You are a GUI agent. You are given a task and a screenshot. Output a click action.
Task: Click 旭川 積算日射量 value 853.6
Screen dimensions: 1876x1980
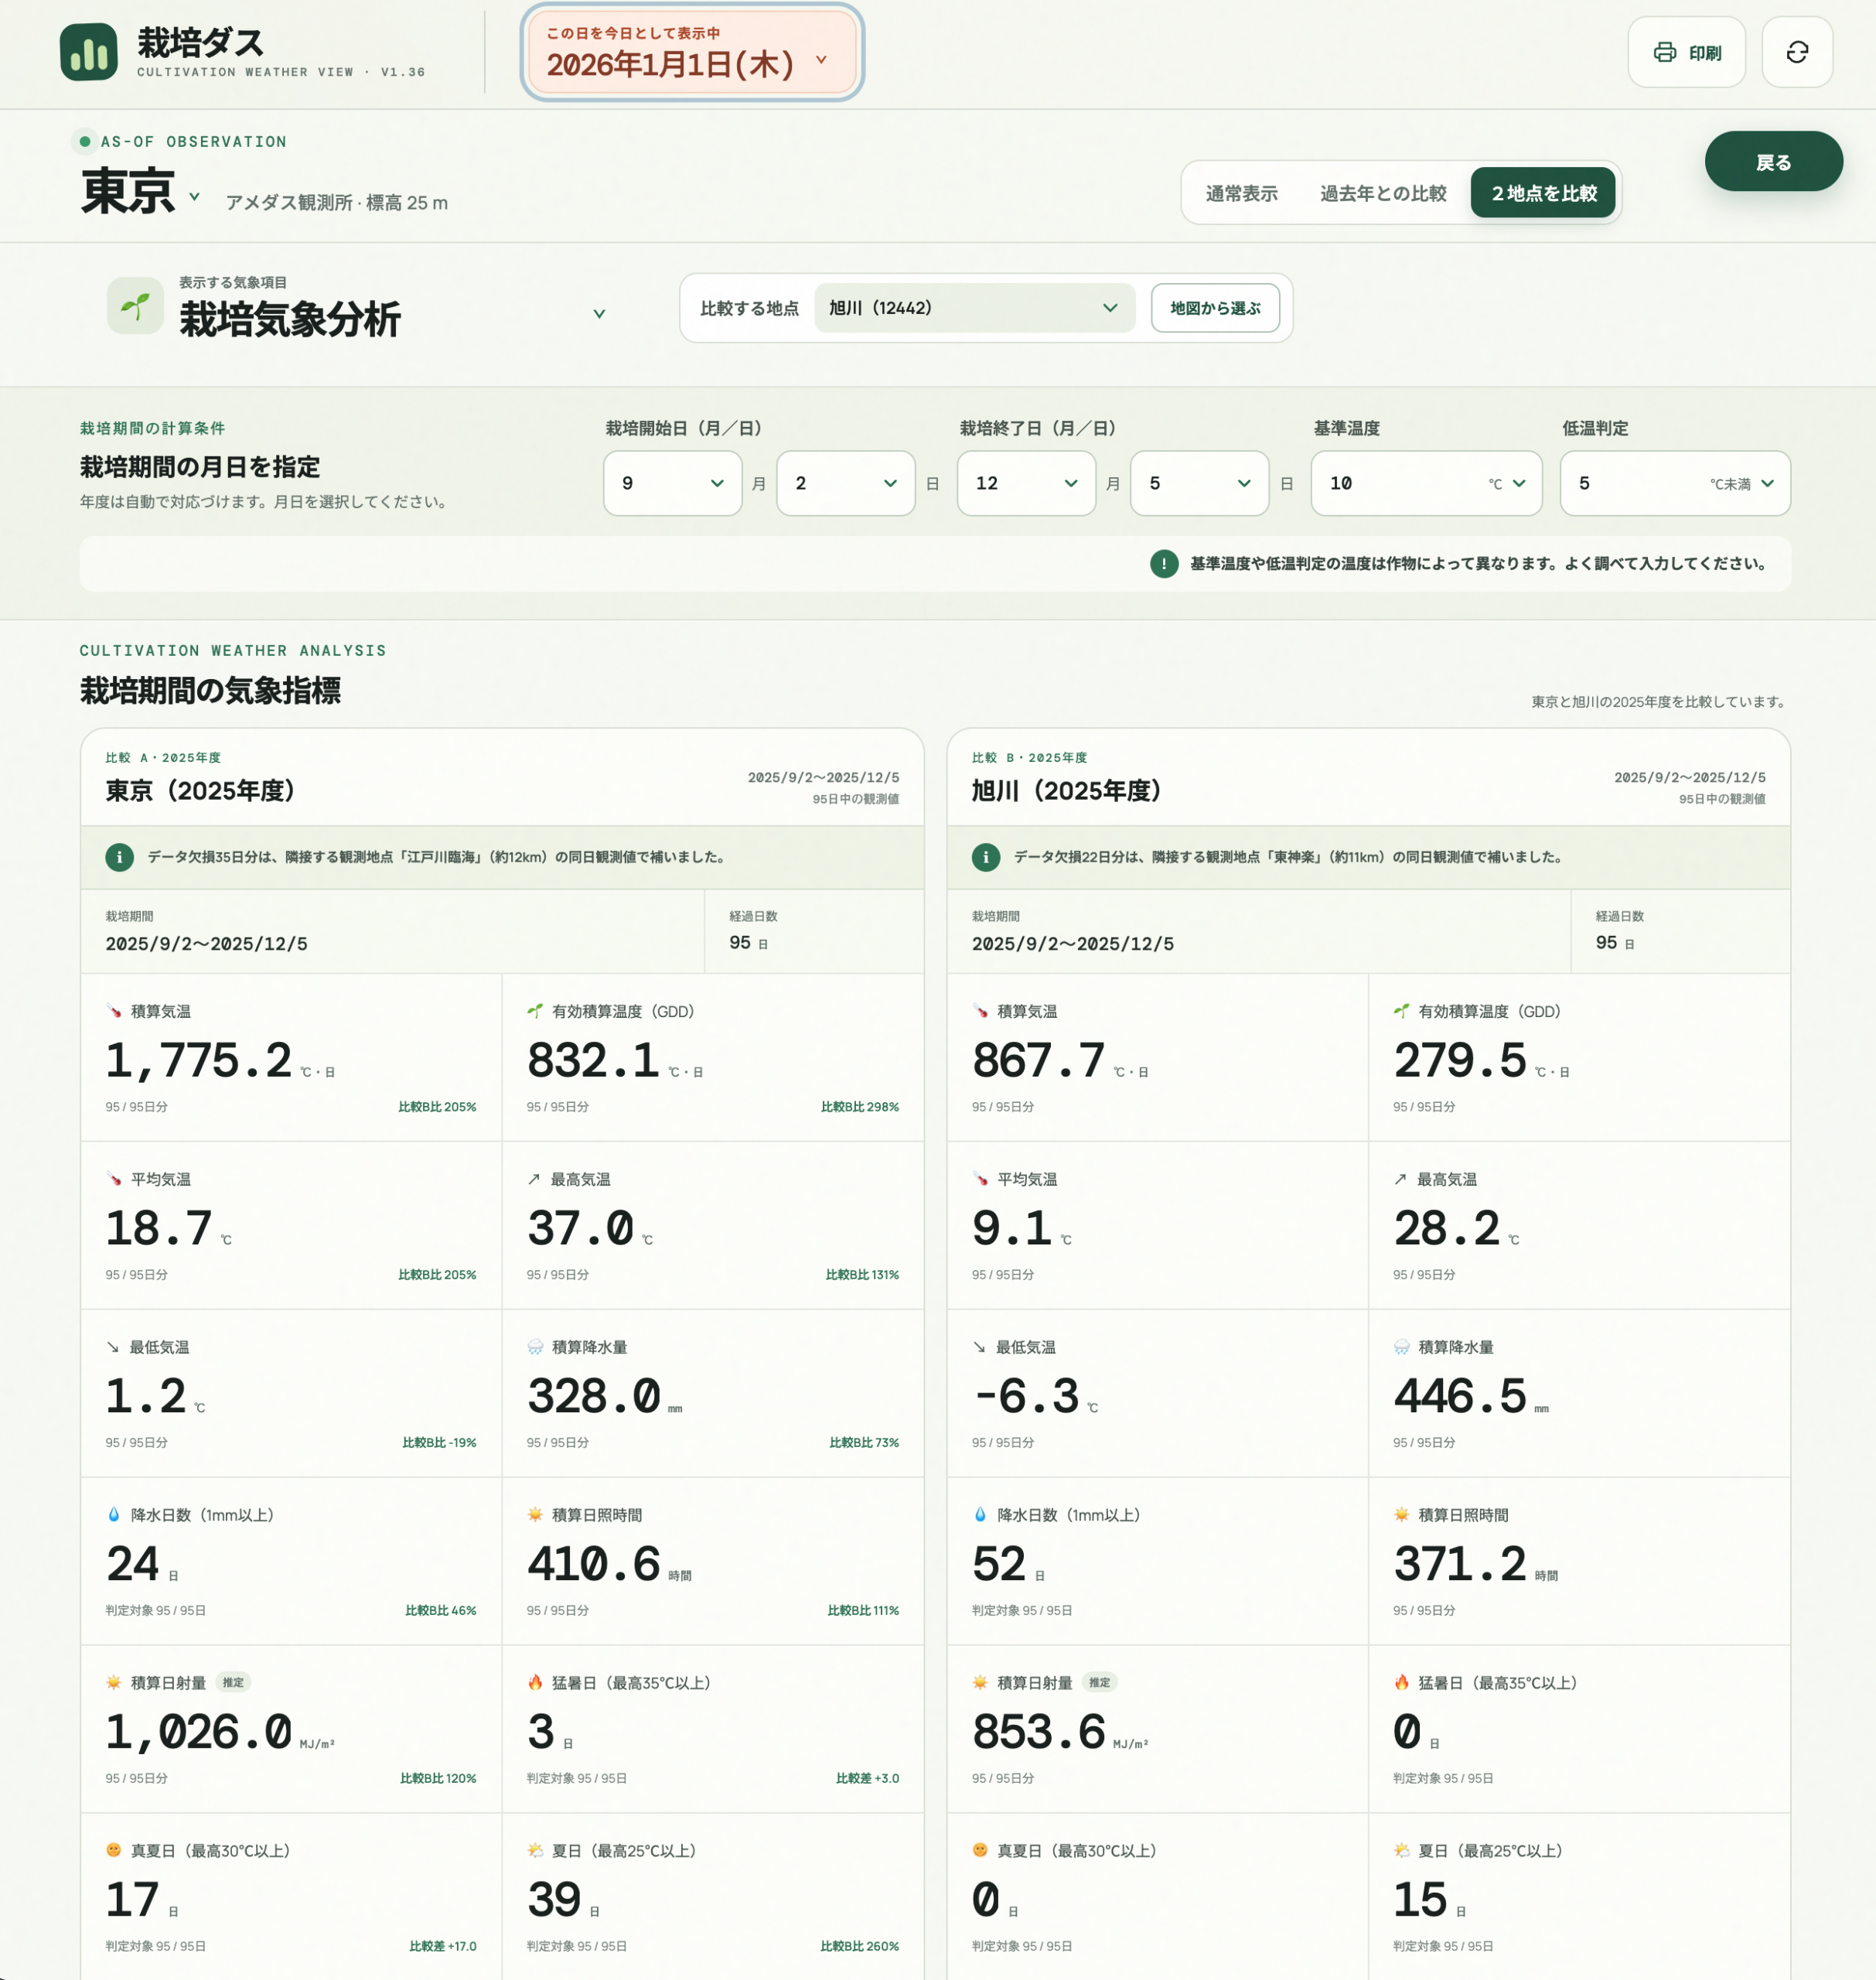tap(1038, 1732)
